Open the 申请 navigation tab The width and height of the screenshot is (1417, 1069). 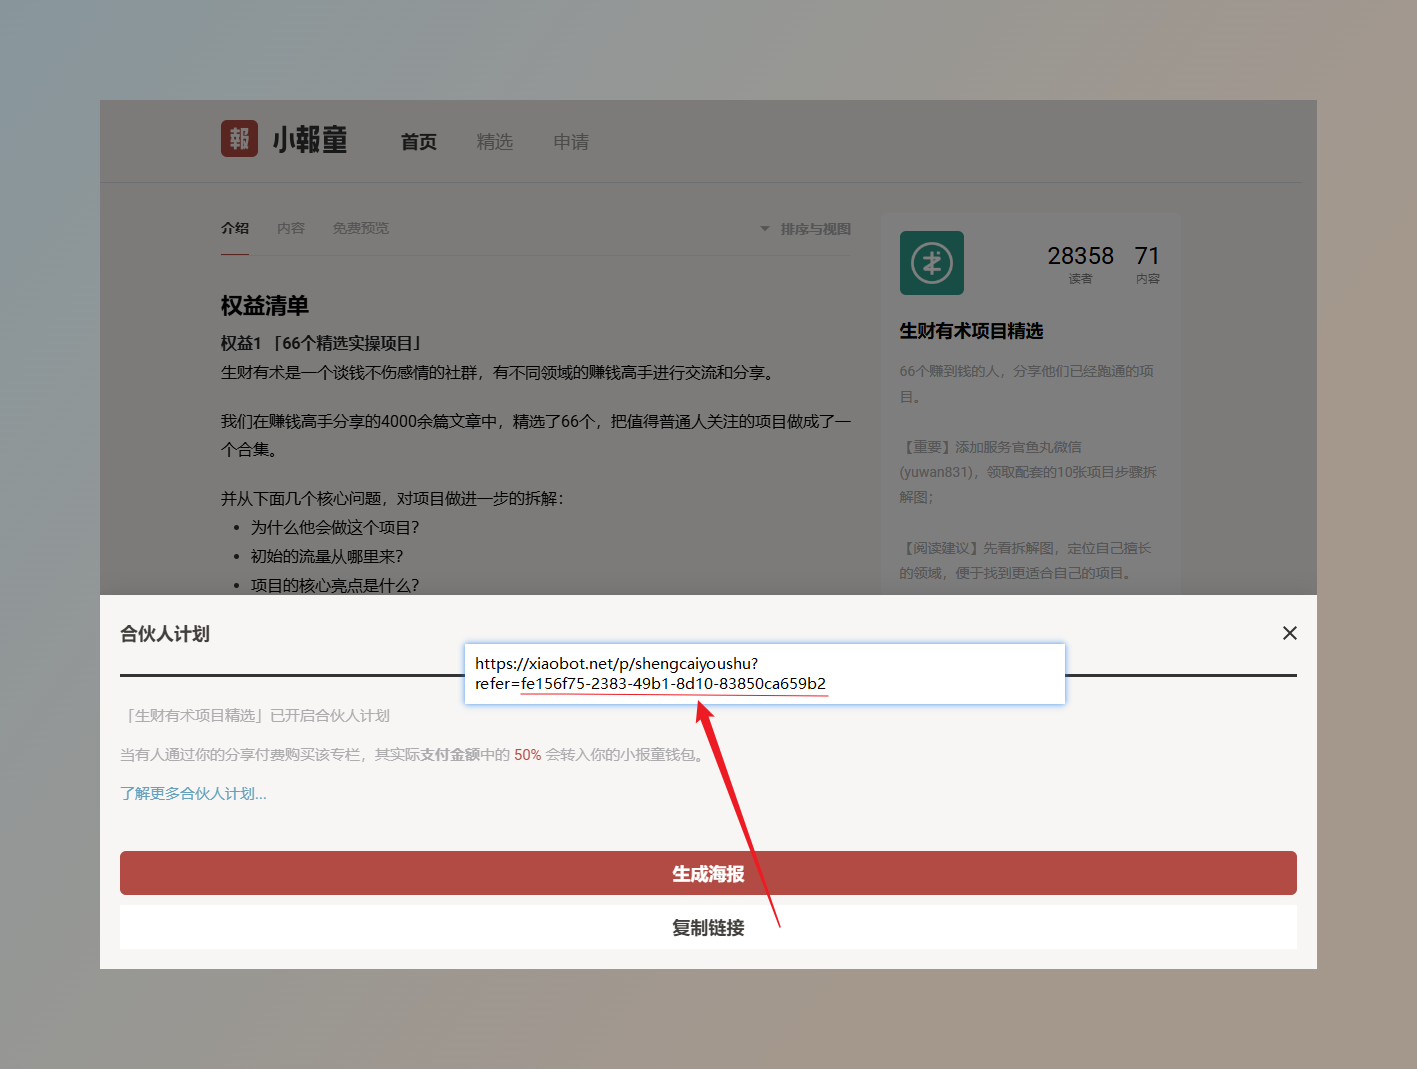pyautogui.click(x=571, y=142)
